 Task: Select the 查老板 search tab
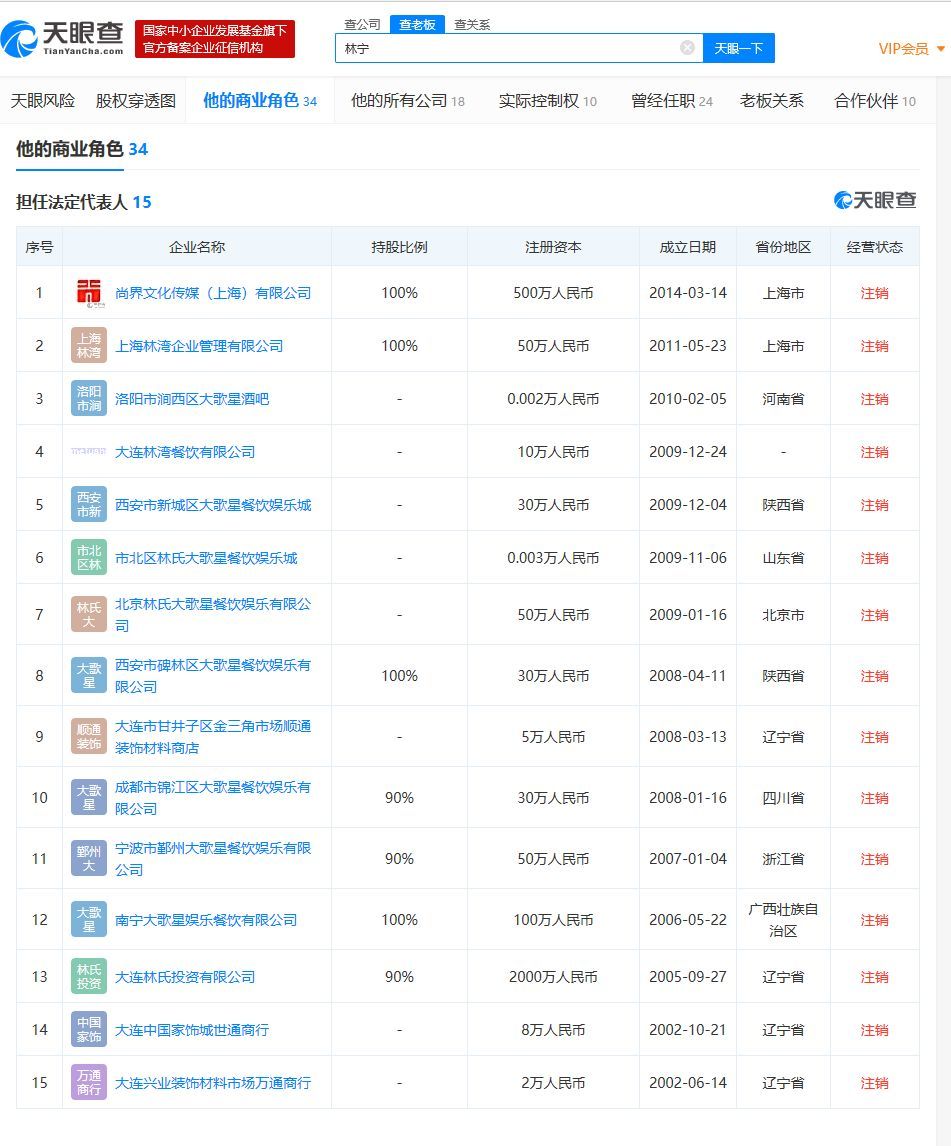click(417, 25)
